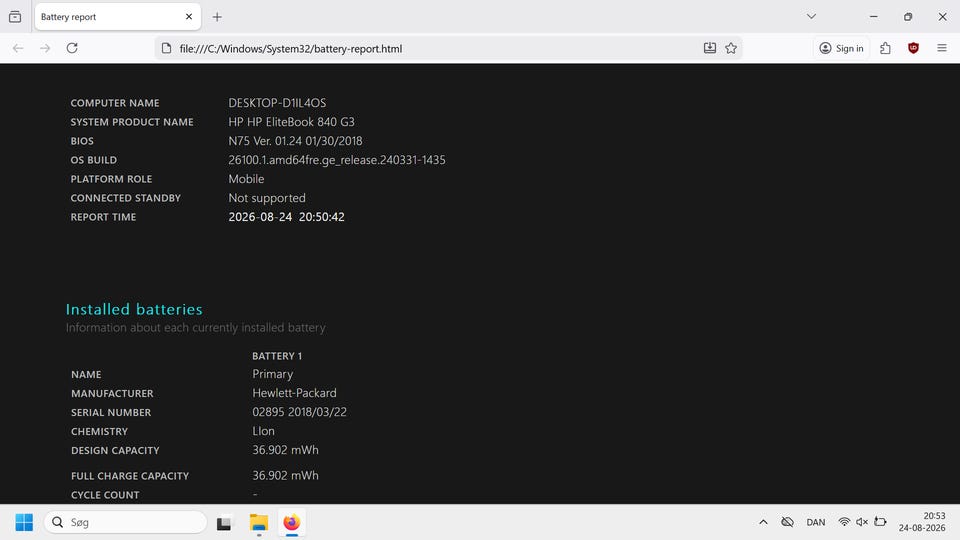This screenshot has width=960, height=540.
Task: Click the COMPUTER NAME label
Action: pos(115,103)
